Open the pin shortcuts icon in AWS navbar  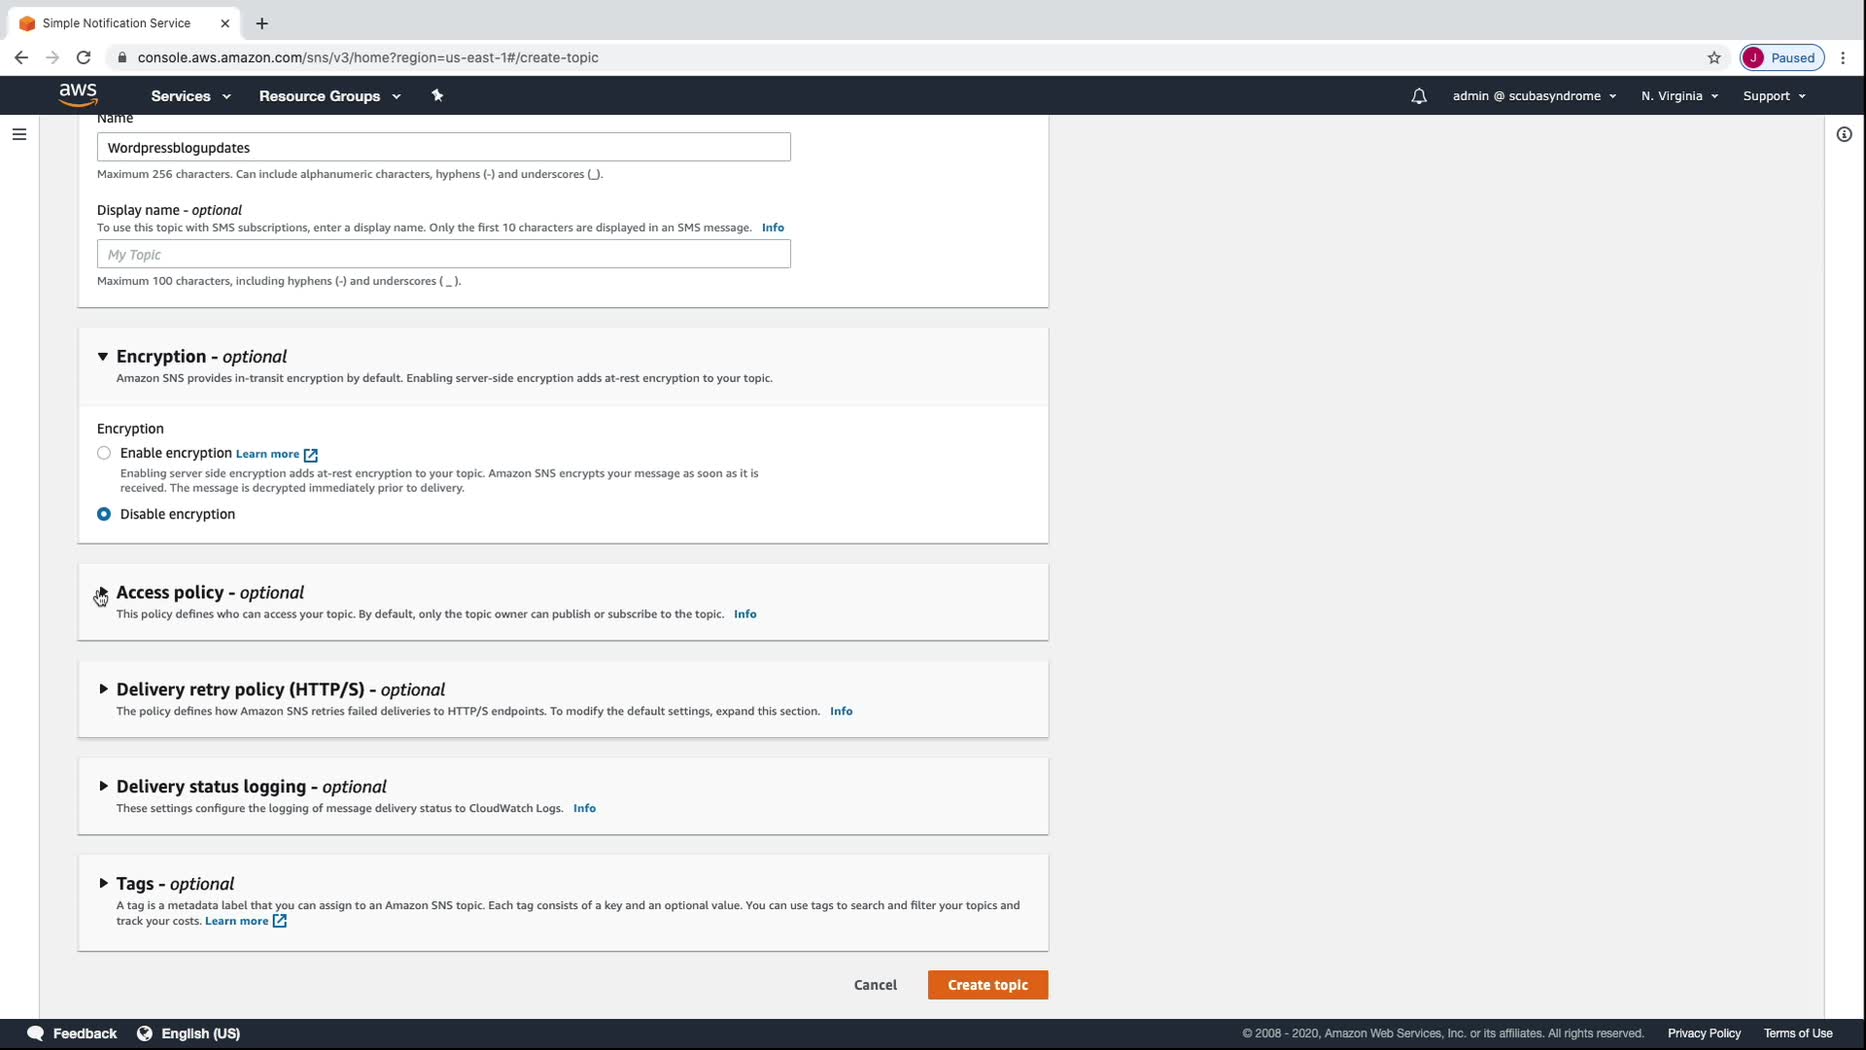click(x=437, y=96)
